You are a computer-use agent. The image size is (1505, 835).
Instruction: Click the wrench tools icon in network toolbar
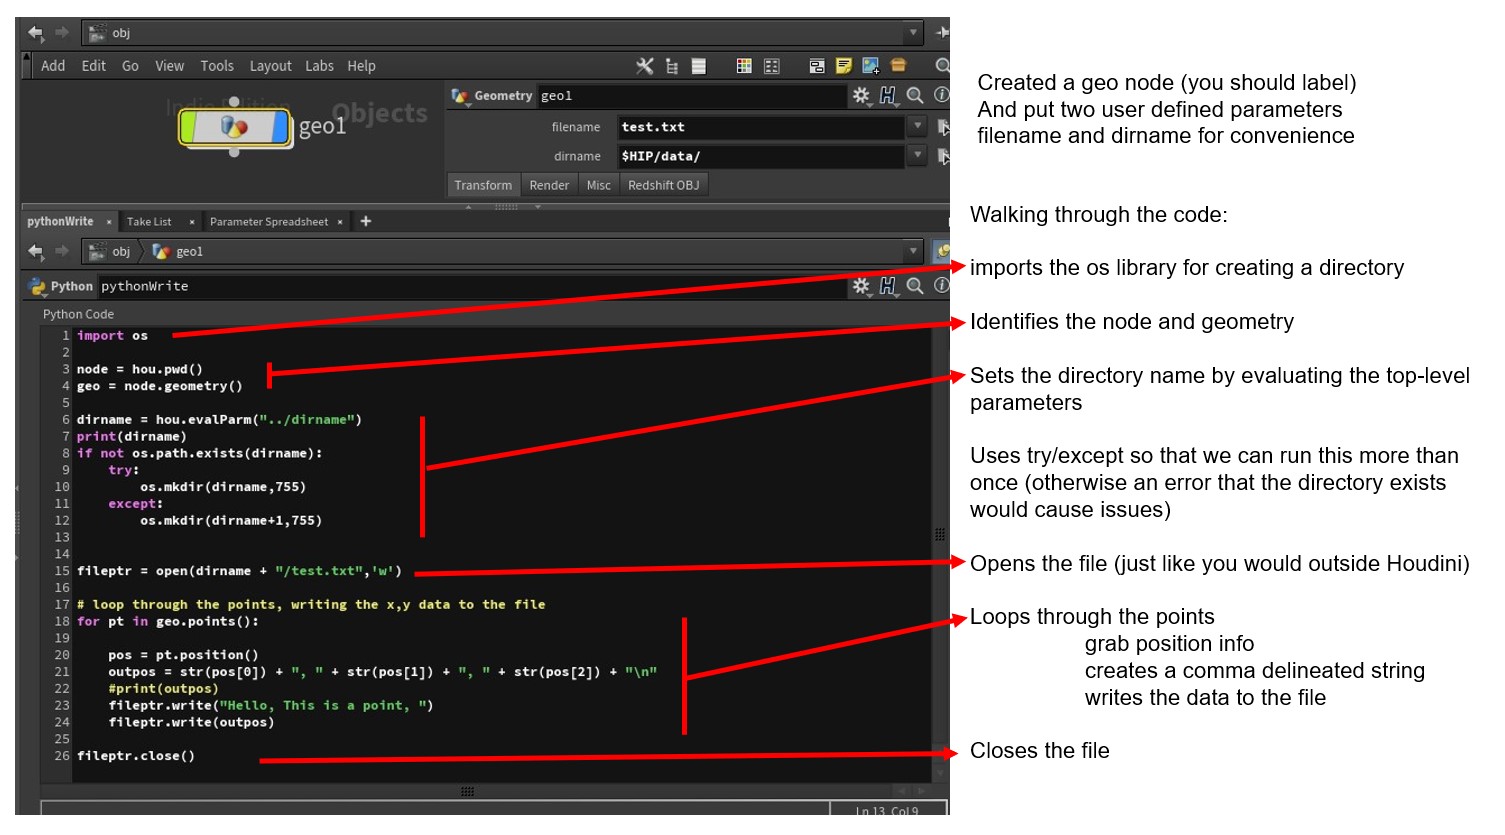click(x=645, y=66)
